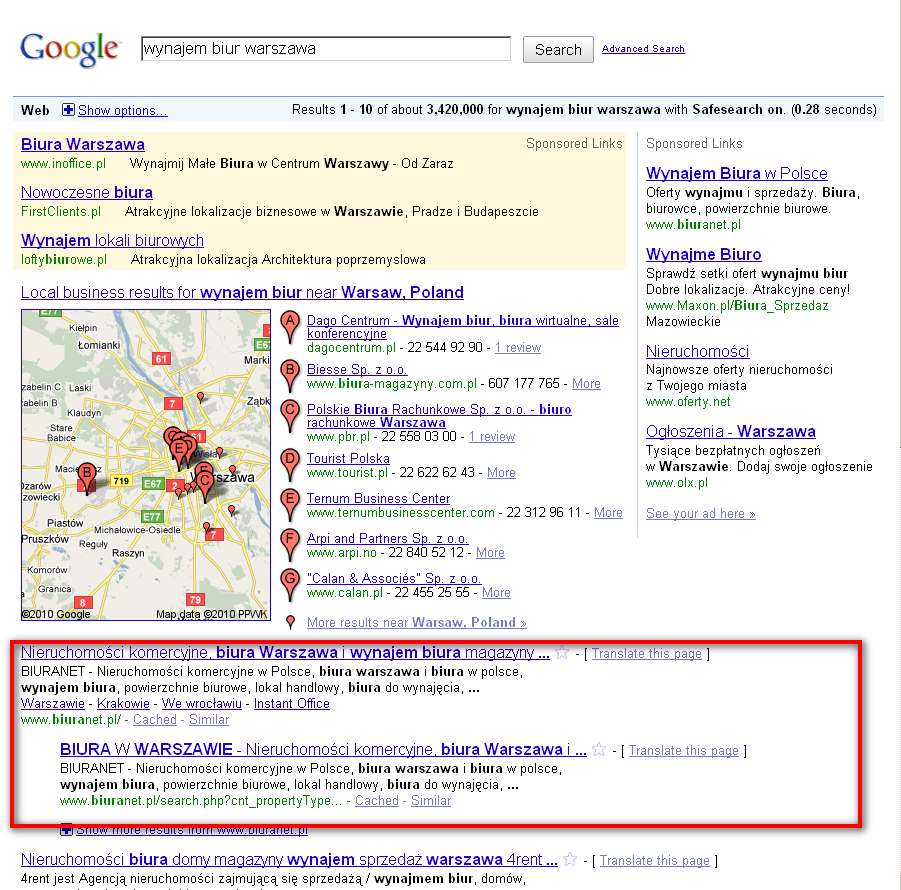Click the search query input field
This screenshot has height=890, width=901.
(x=326, y=49)
